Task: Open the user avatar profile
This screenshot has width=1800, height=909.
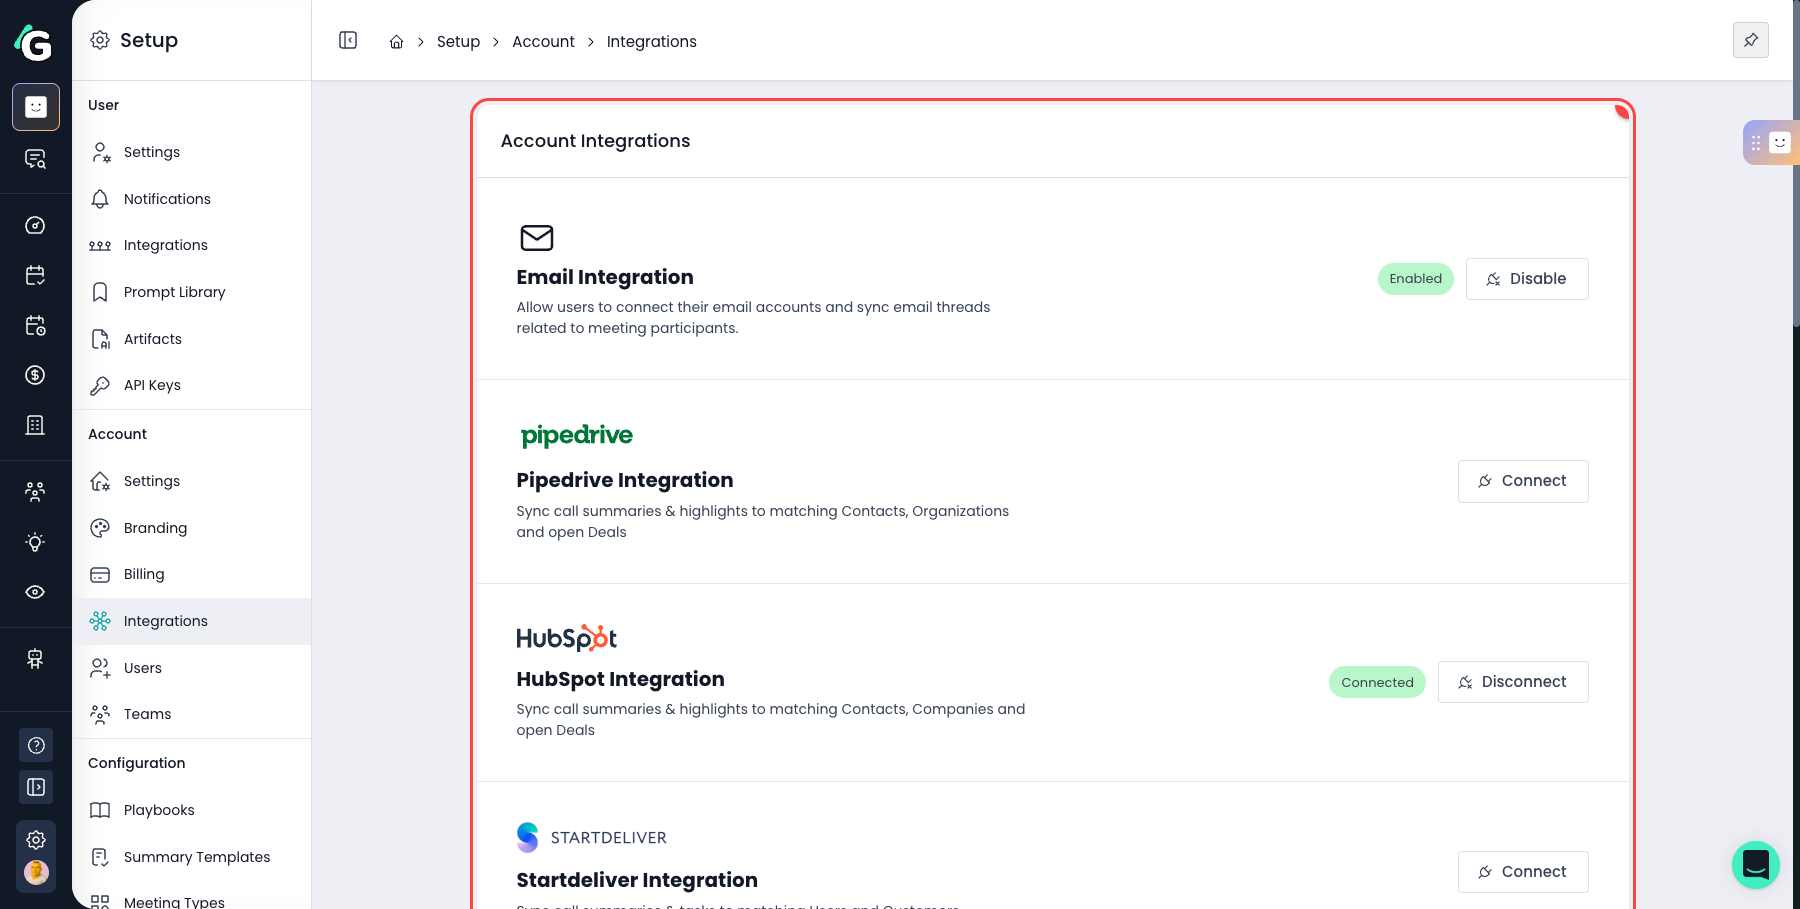Action: pos(36,872)
